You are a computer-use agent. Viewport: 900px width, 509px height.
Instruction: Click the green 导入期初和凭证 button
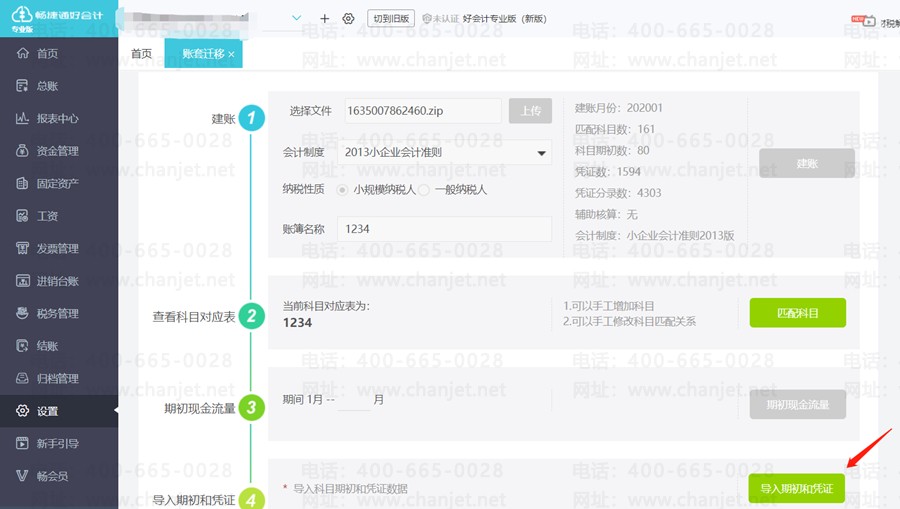tap(797, 488)
